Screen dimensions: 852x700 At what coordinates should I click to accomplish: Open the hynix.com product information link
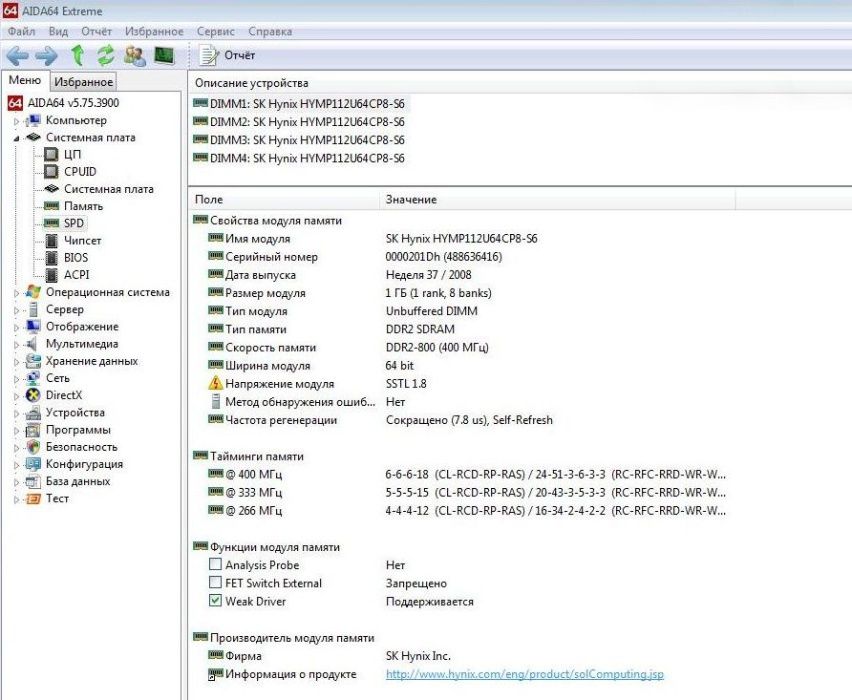[524, 674]
